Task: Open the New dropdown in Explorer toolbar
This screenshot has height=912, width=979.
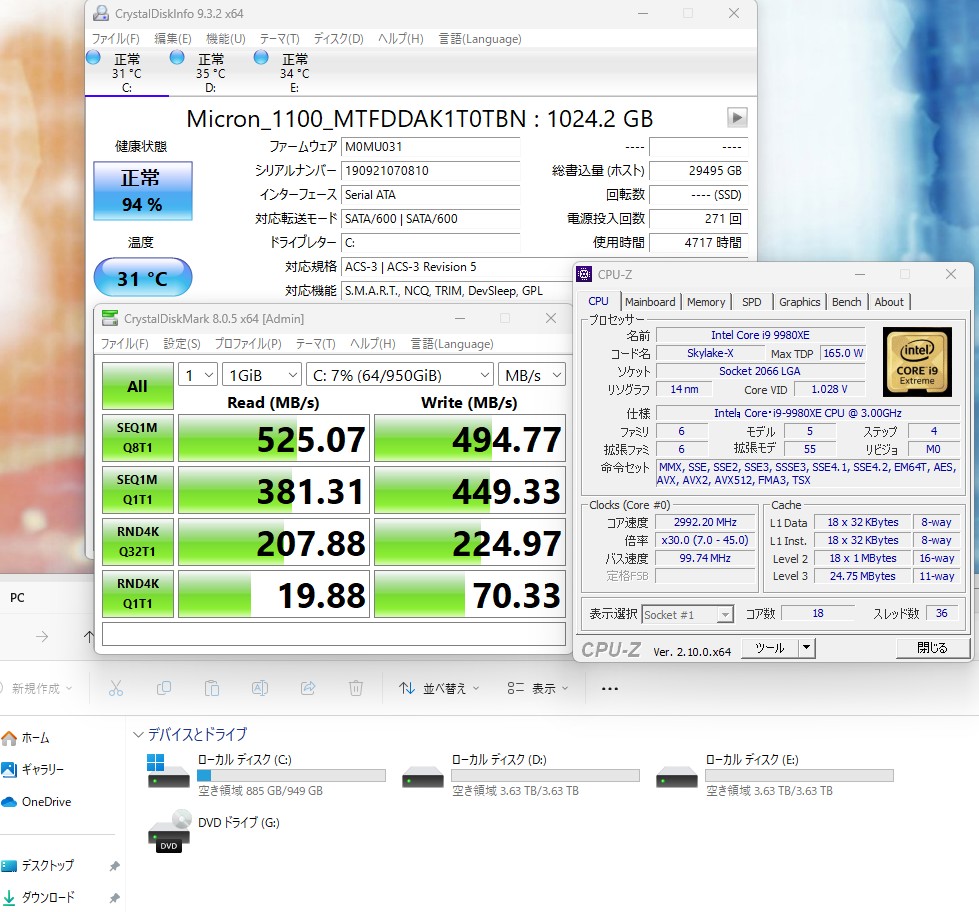Action: (x=37, y=689)
